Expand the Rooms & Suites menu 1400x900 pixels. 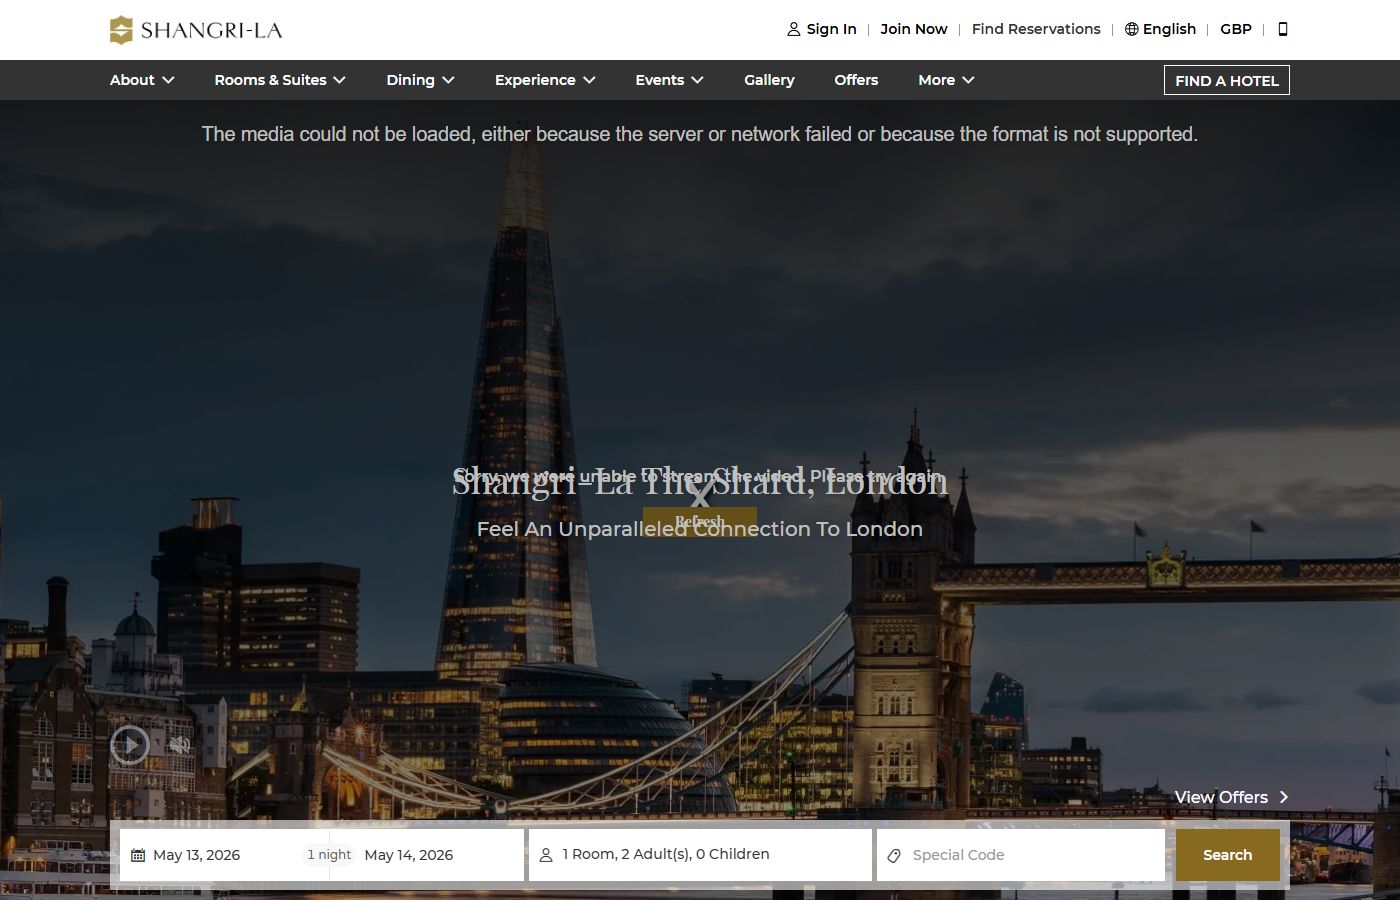[280, 80]
